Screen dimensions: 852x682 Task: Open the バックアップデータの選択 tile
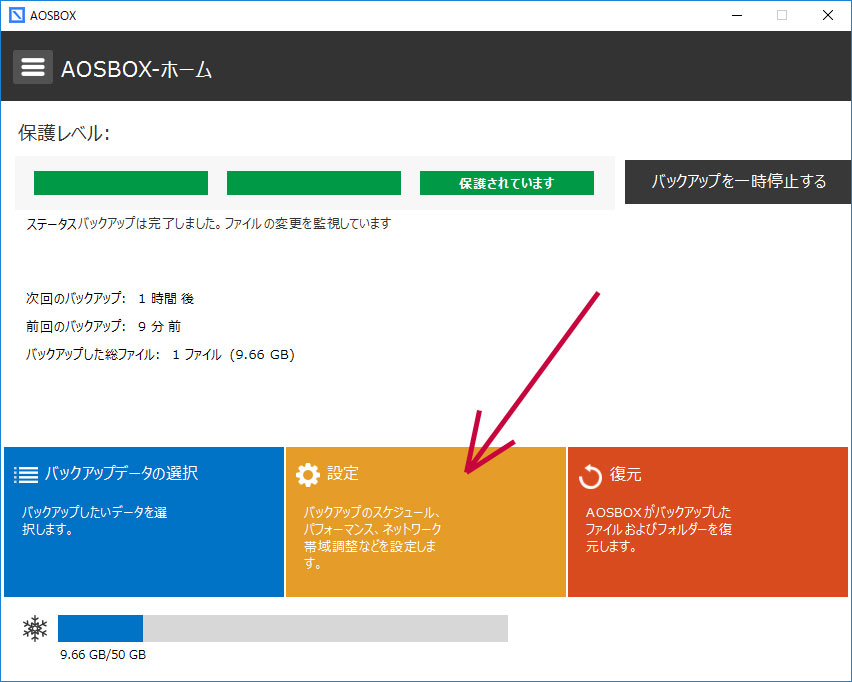click(x=144, y=522)
